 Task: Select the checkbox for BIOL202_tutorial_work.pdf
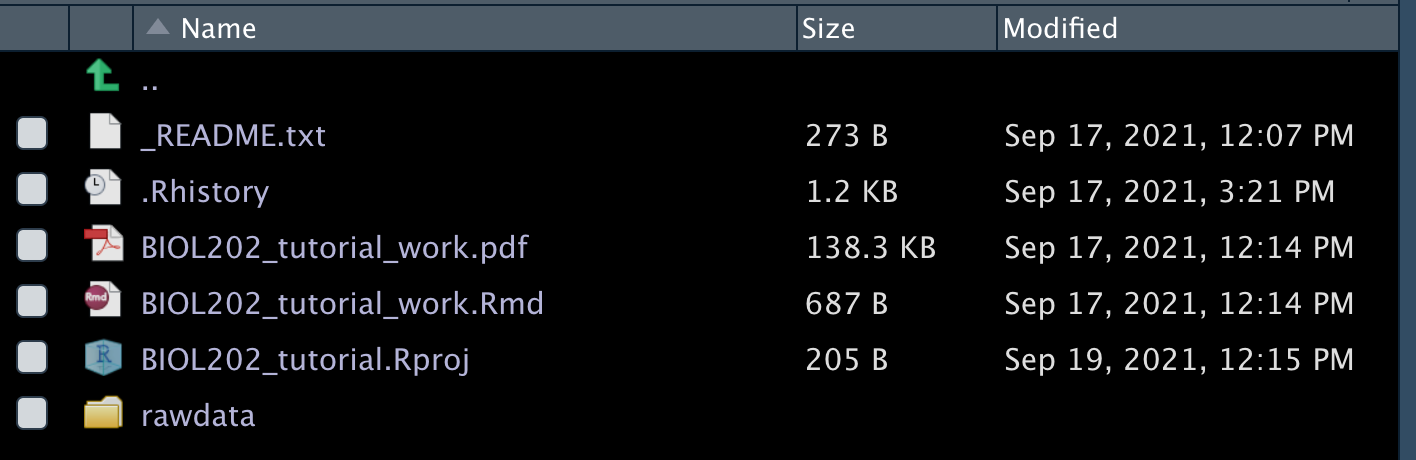pos(32,246)
